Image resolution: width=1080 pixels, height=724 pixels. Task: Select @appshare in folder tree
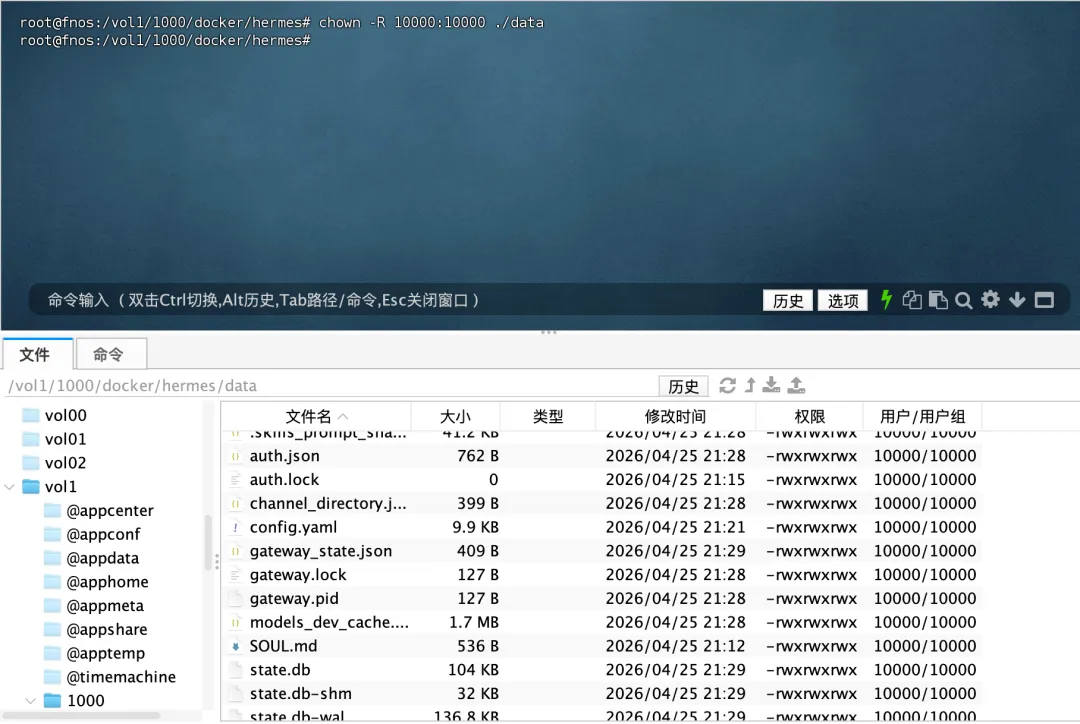pyautogui.click(x=107, y=630)
